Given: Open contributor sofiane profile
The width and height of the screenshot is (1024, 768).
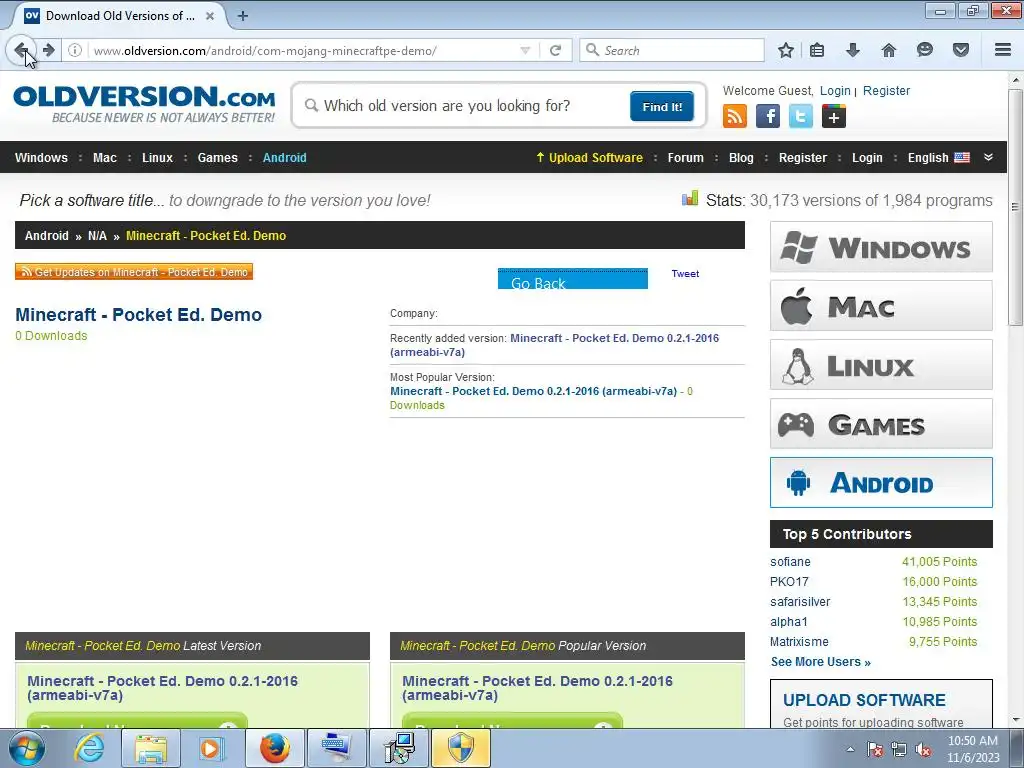Looking at the screenshot, I should (x=790, y=562).
